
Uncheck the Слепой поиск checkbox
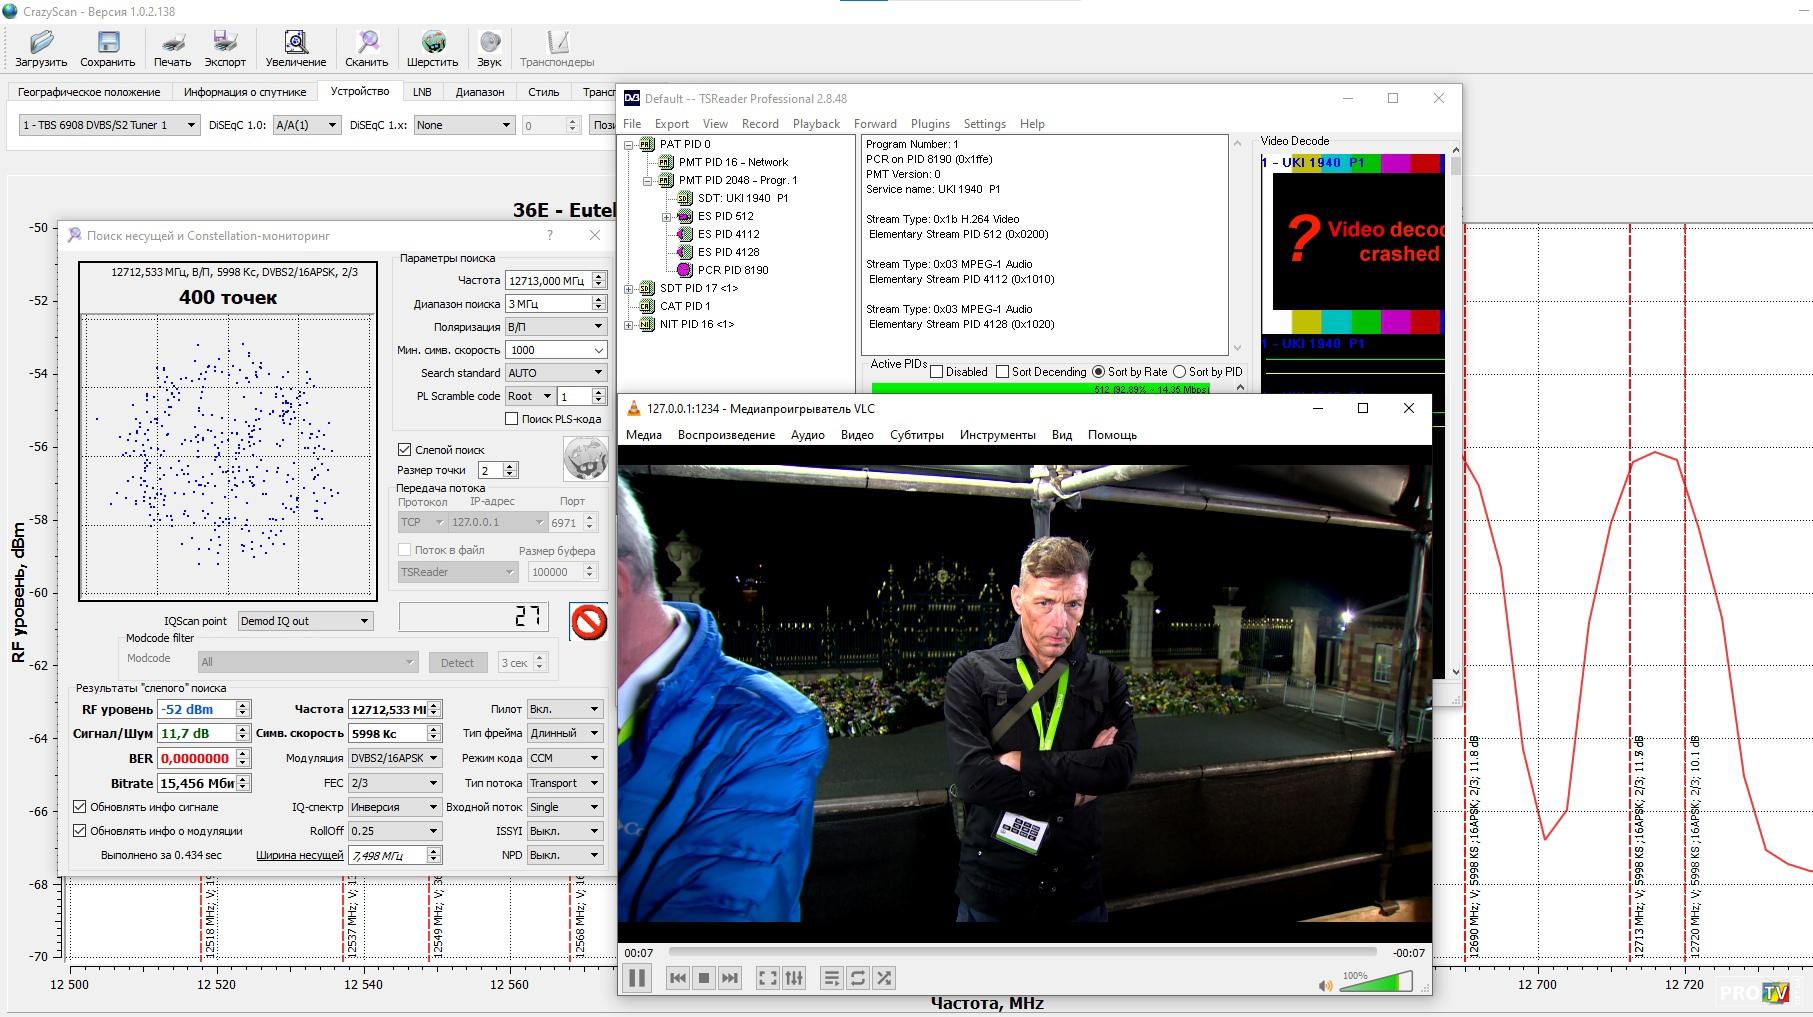(405, 450)
